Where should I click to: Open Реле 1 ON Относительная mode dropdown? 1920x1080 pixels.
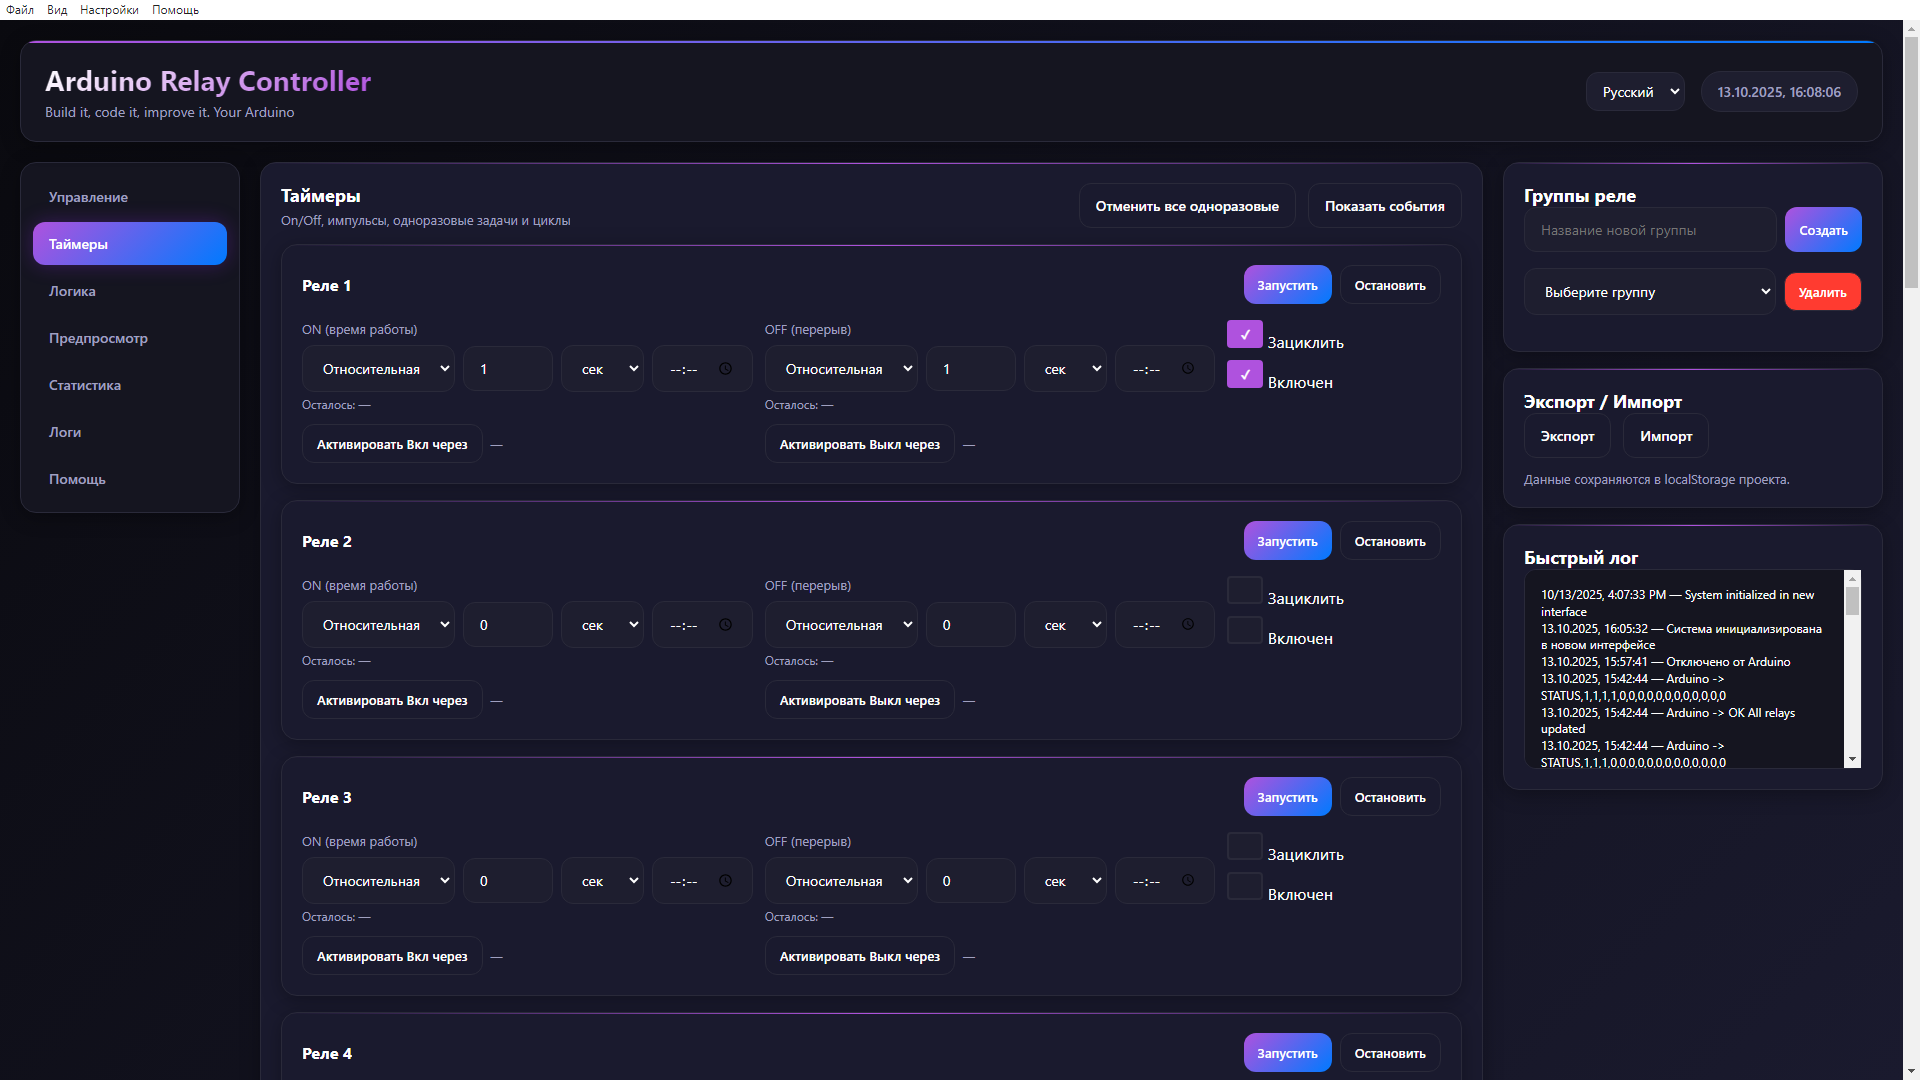click(378, 369)
